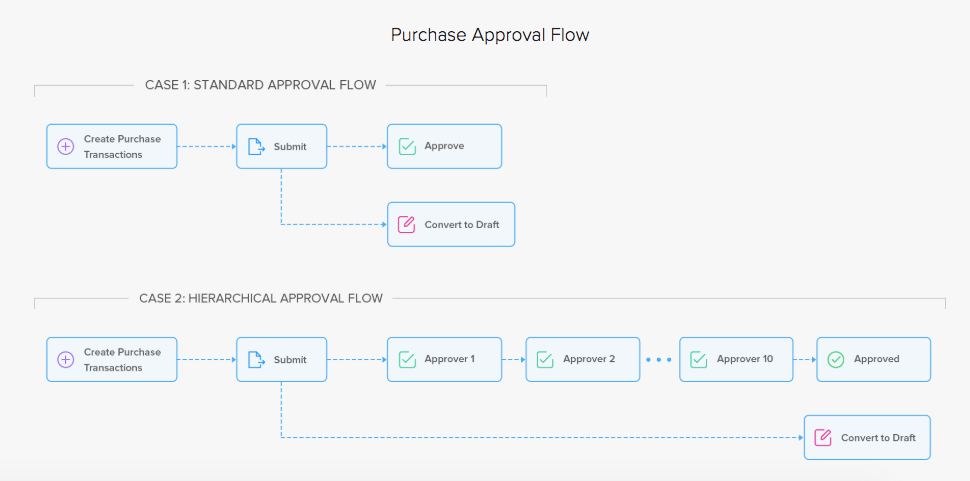Click the purple plus icon in Case 2
The width and height of the screenshot is (970, 481).
pyautogui.click(x=66, y=359)
